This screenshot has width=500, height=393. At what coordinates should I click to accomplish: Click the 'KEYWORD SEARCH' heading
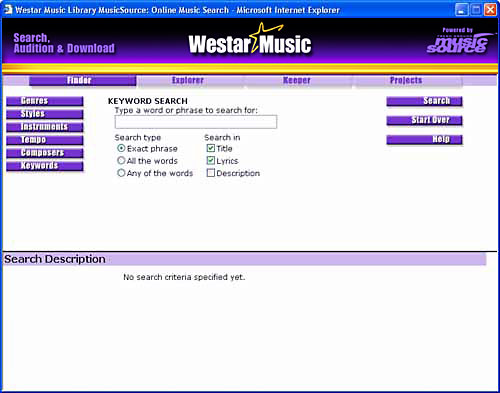tap(148, 101)
